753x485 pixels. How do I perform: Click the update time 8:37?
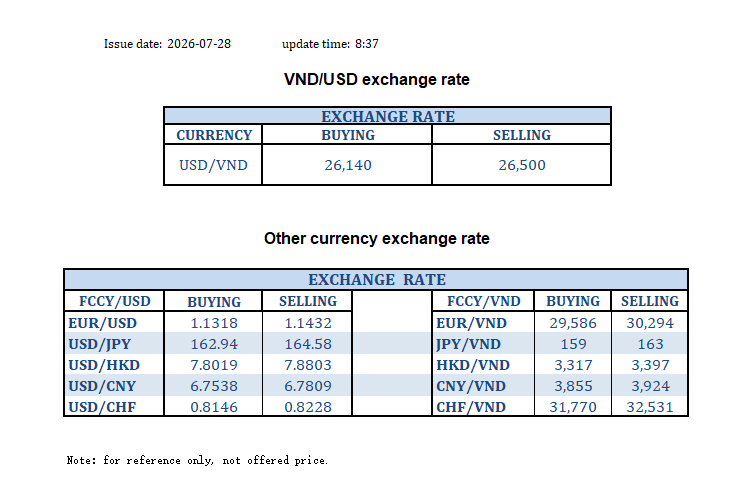366,44
